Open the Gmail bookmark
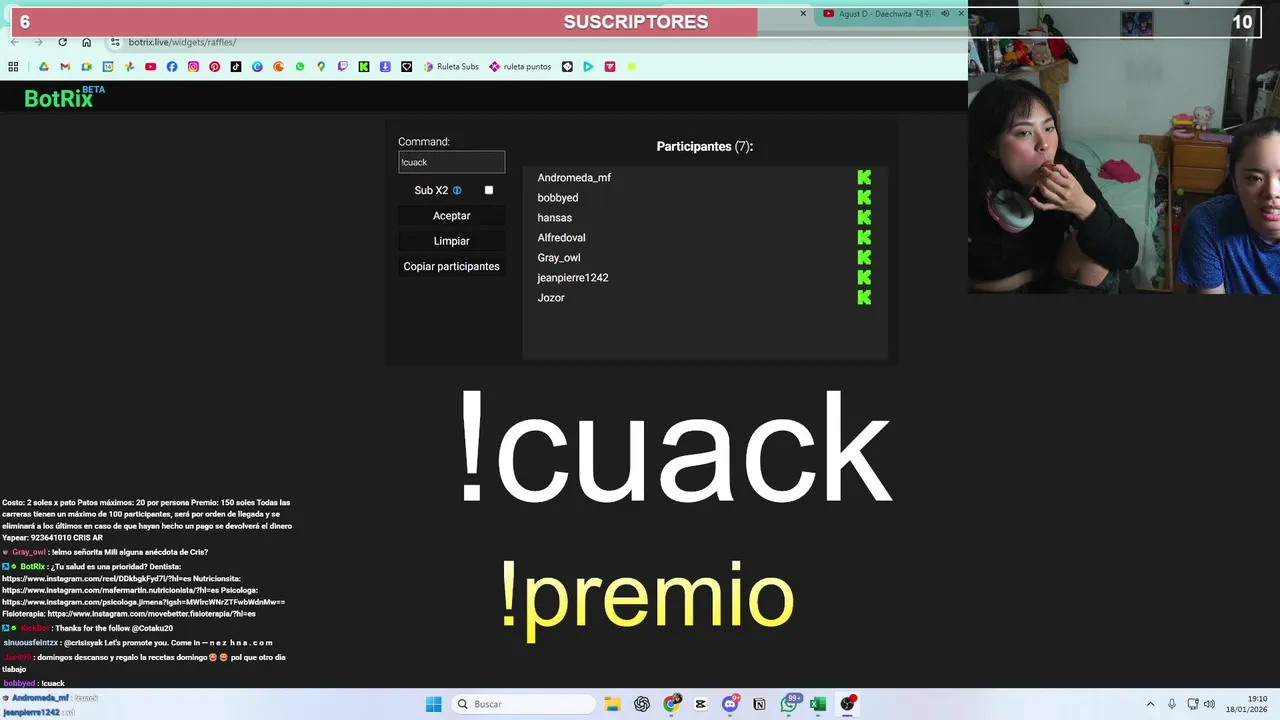Viewport: 1280px width, 720px height. click(65, 67)
